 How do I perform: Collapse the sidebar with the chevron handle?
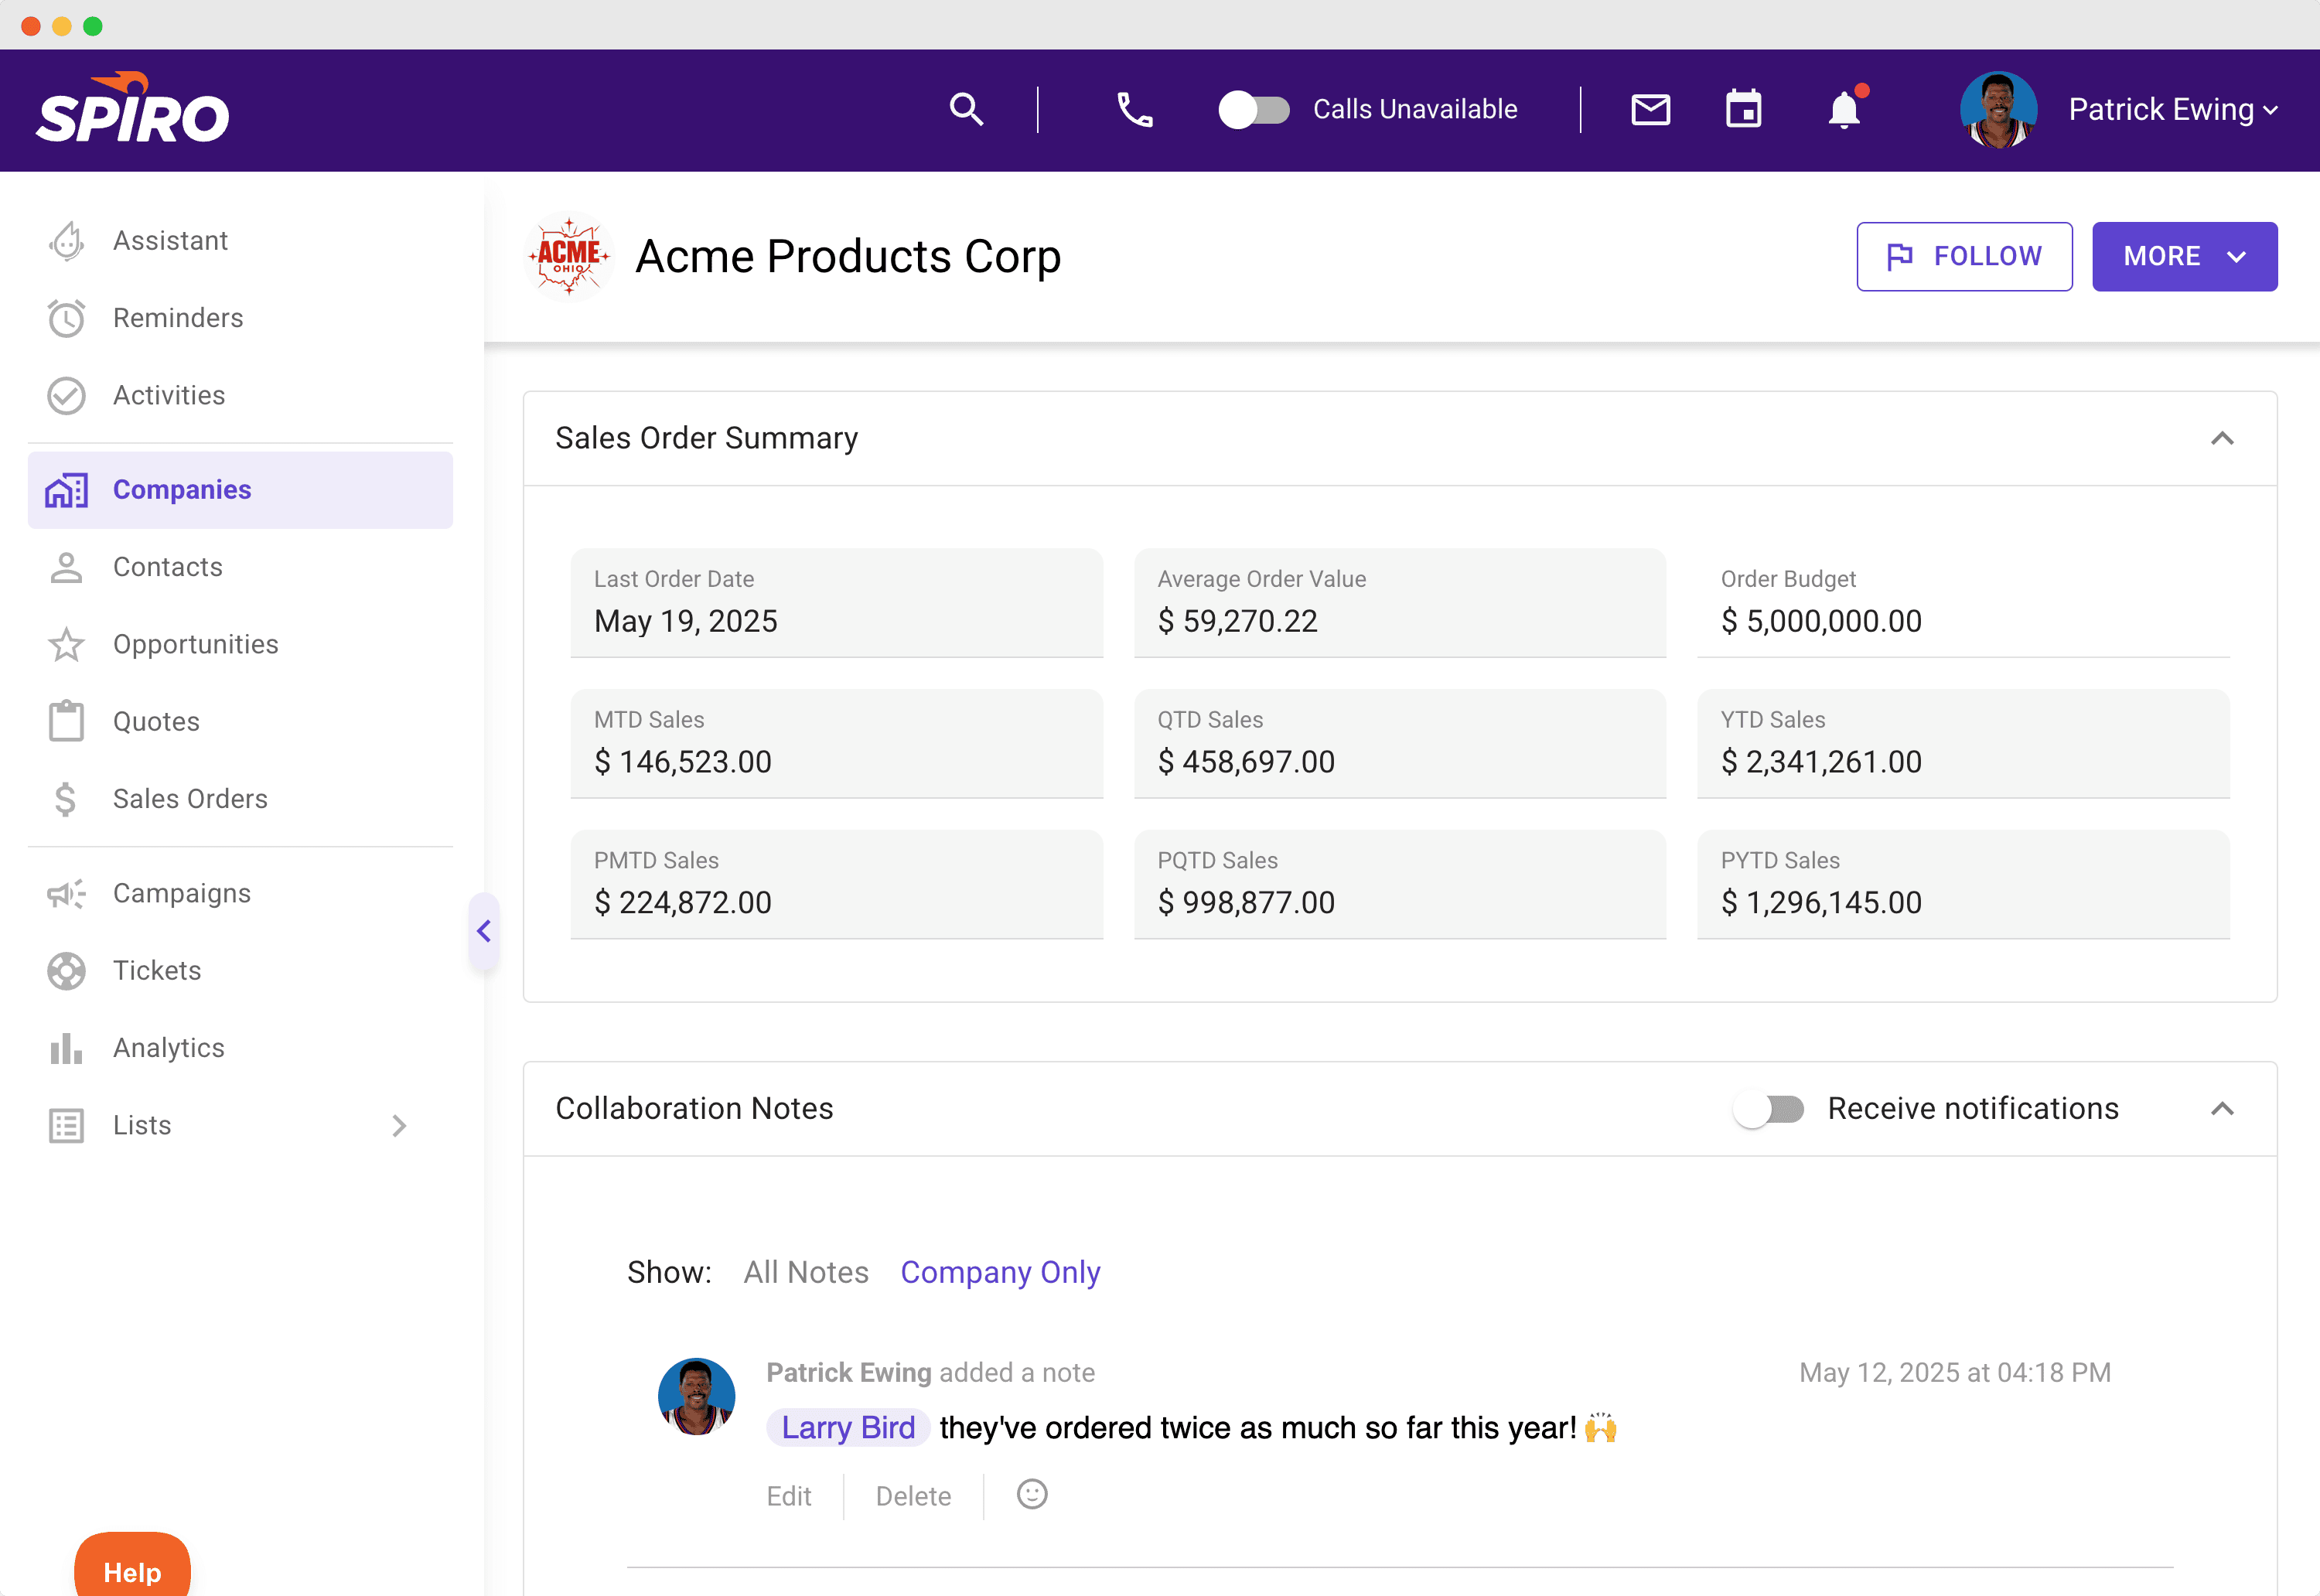[484, 931]
